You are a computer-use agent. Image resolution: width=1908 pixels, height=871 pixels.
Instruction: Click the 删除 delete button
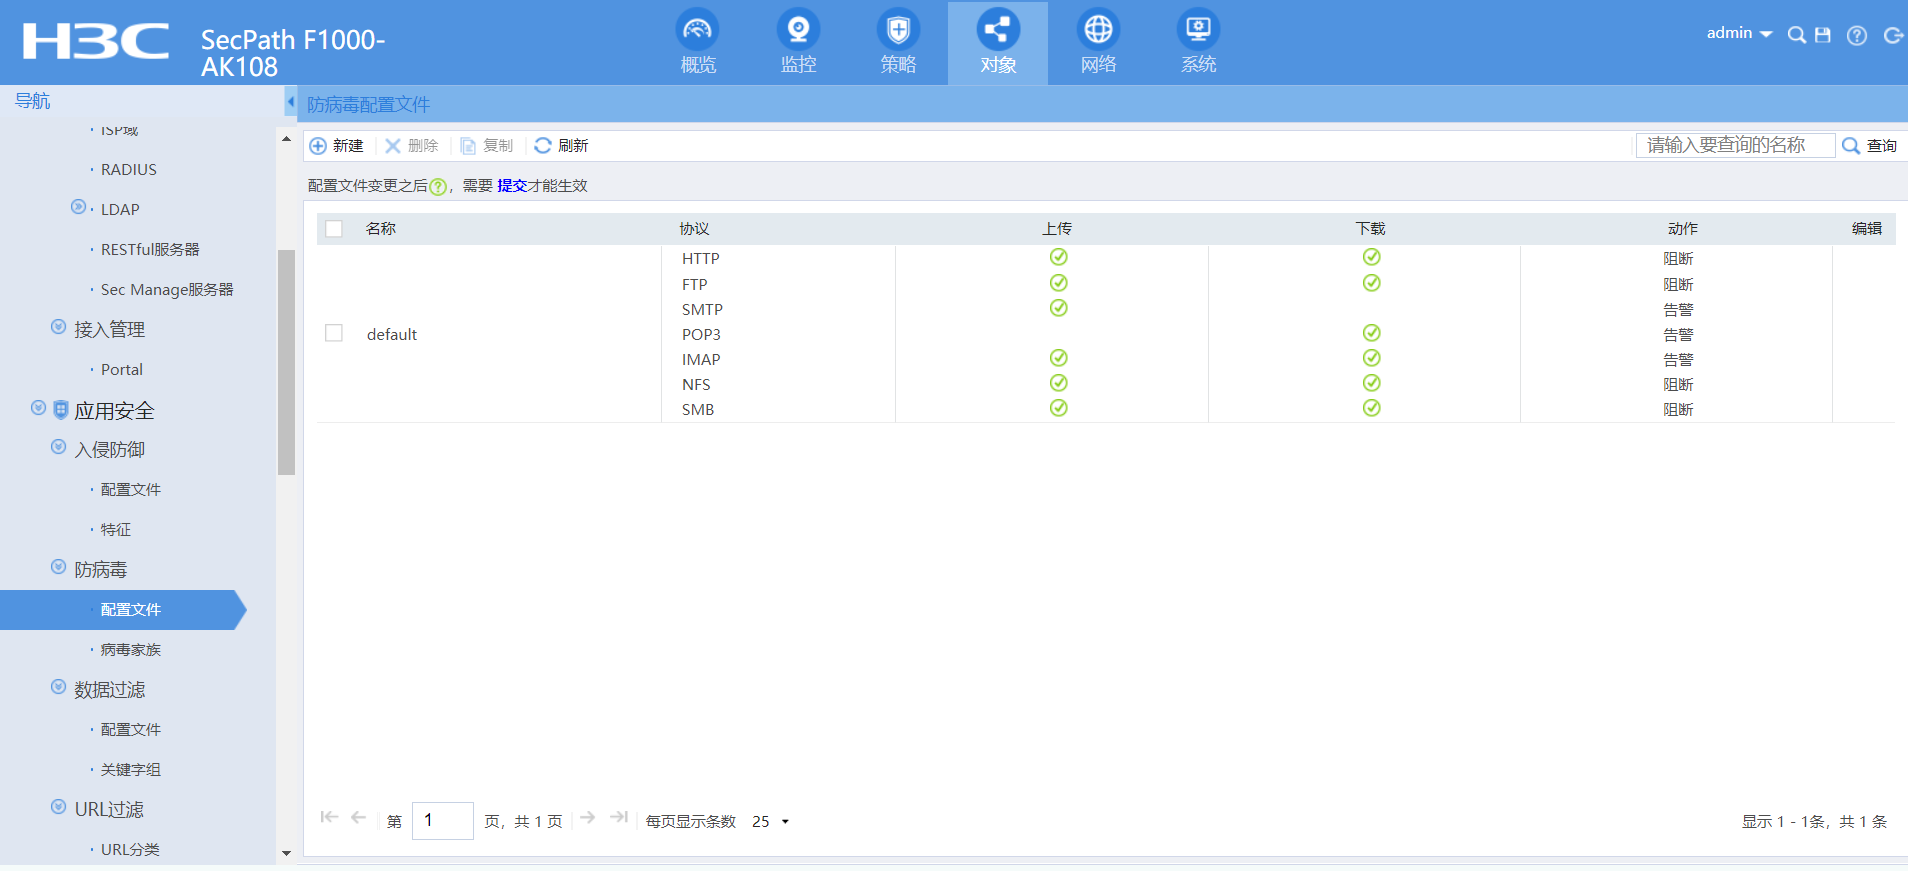point(412,146)
